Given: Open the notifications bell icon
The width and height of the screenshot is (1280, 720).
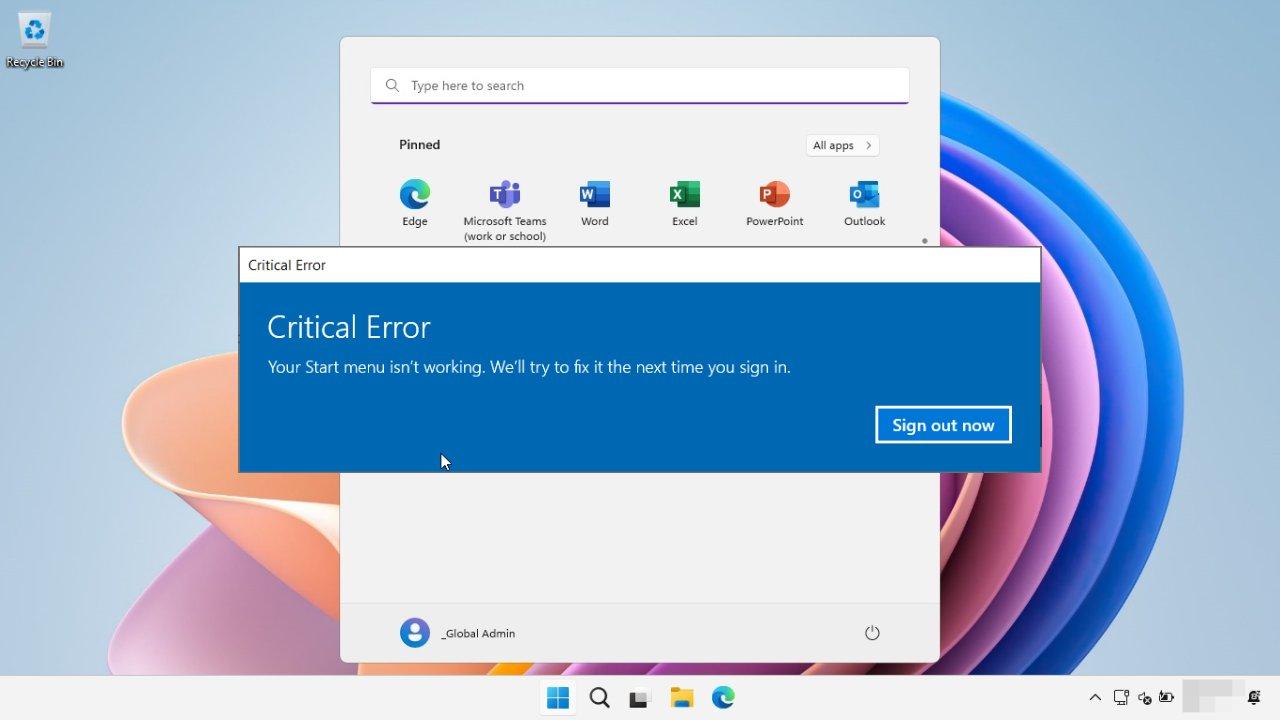Looking at the screenshot, I should pos(1254,698).
